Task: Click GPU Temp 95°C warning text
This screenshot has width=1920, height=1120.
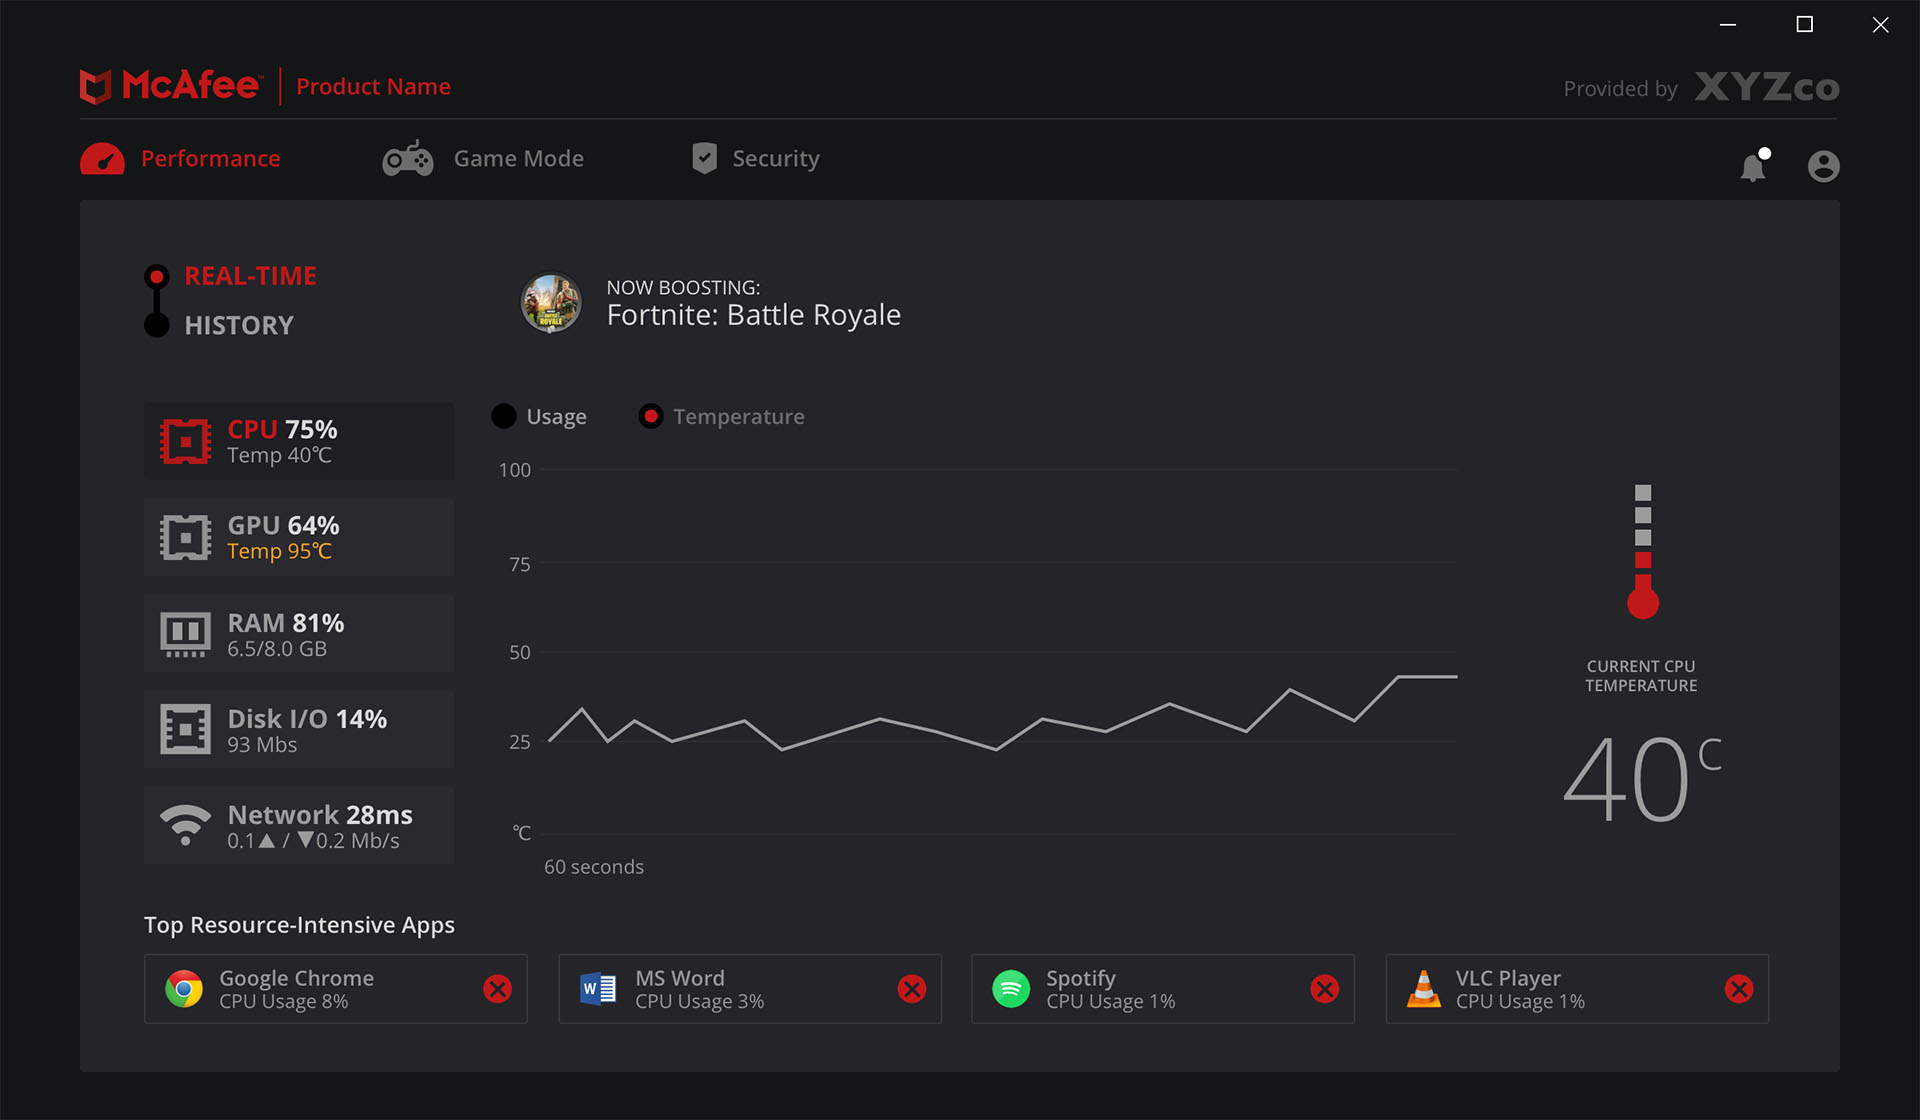Action: click(x=279, y=552)
